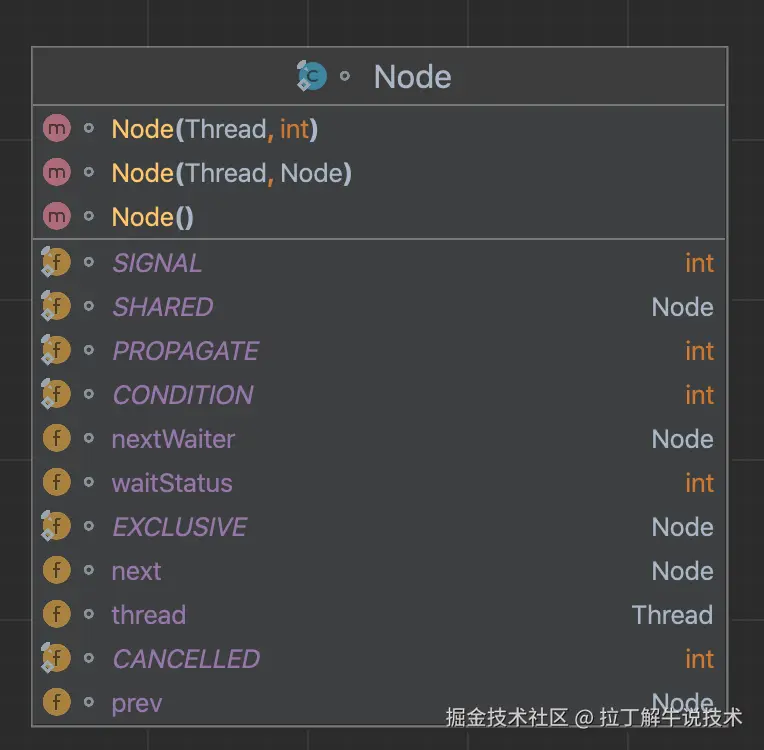764x750 pixels.
Task: Select the next field name
Action: pos(136,571)
